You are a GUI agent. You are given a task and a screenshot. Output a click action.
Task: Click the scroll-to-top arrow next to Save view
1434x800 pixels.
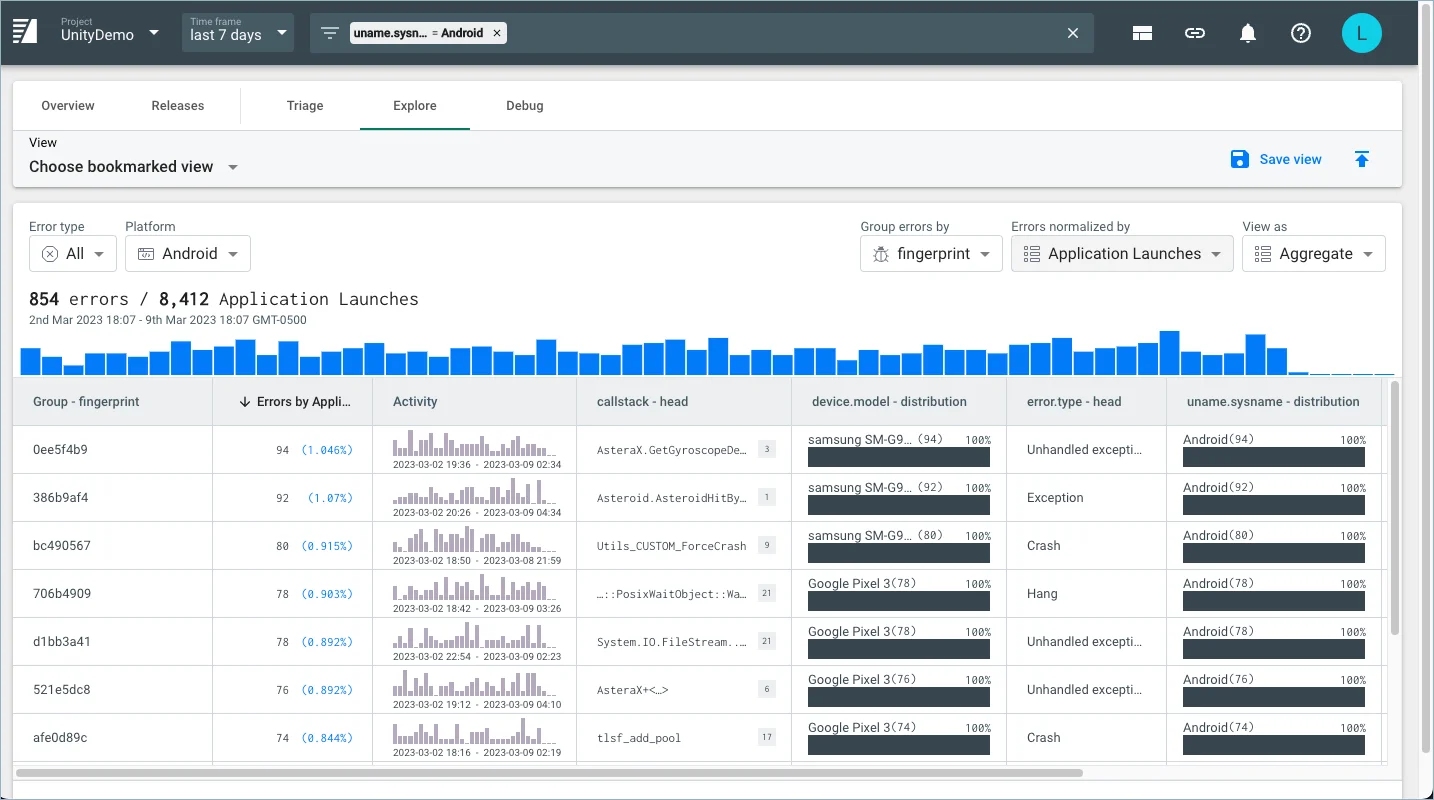(1362, 159)
